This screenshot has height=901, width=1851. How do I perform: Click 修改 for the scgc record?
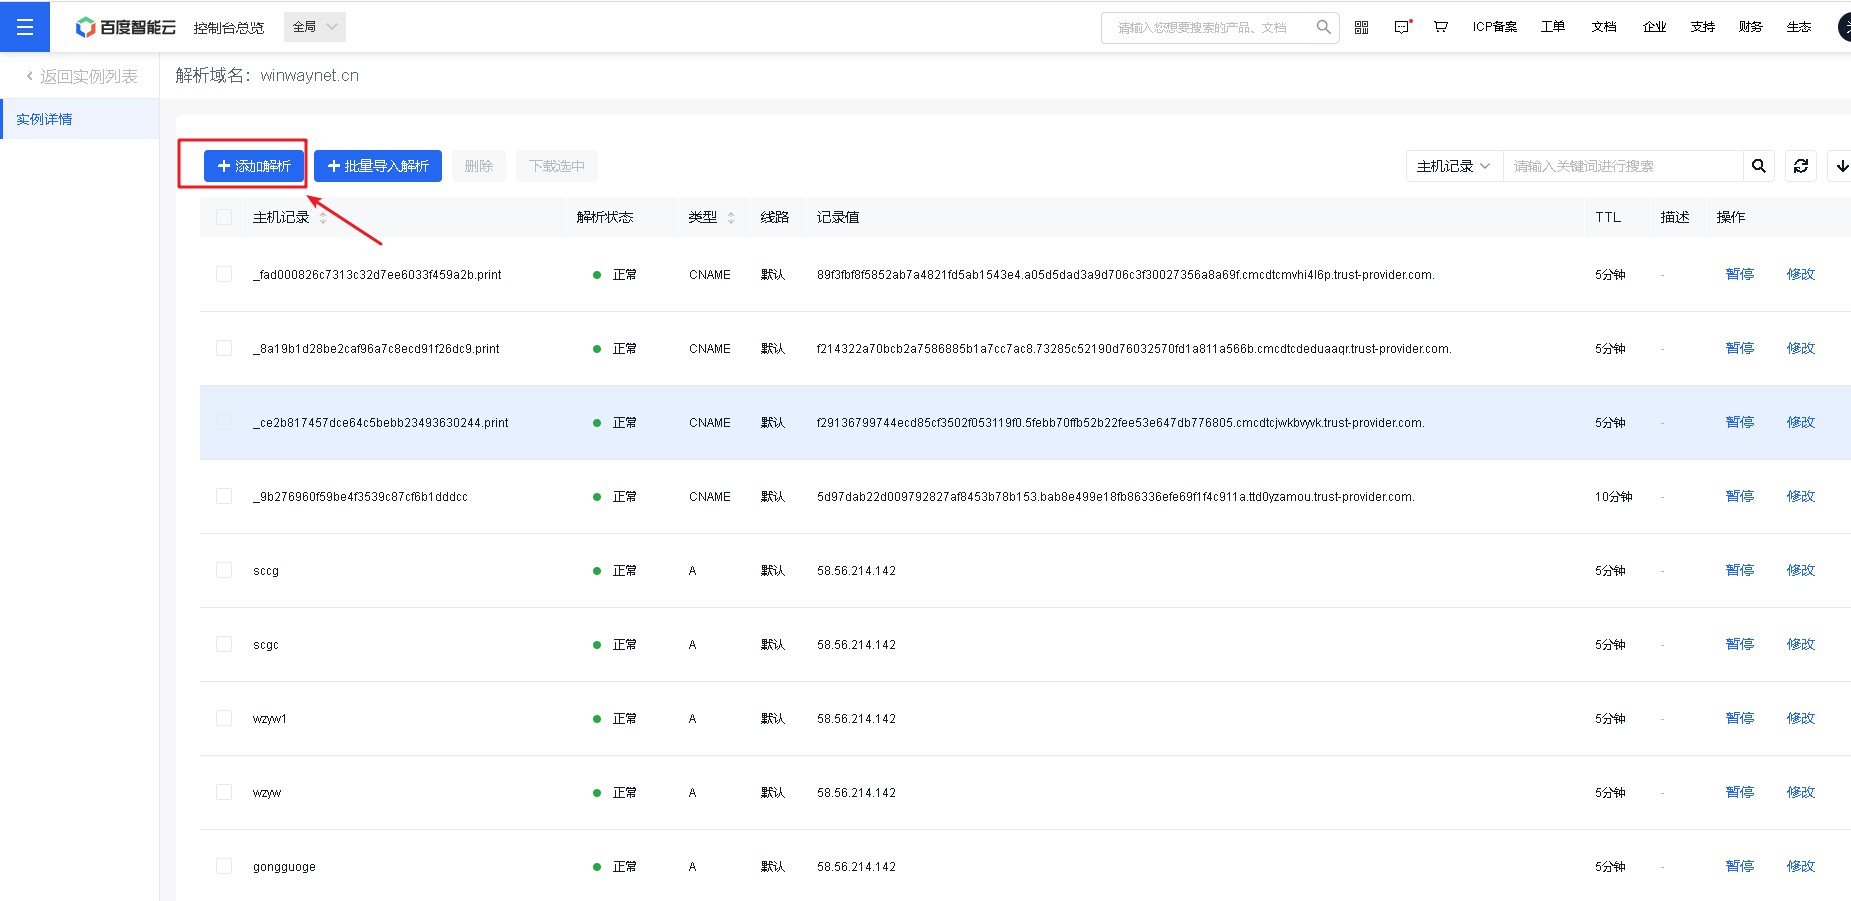(1801, 644)
